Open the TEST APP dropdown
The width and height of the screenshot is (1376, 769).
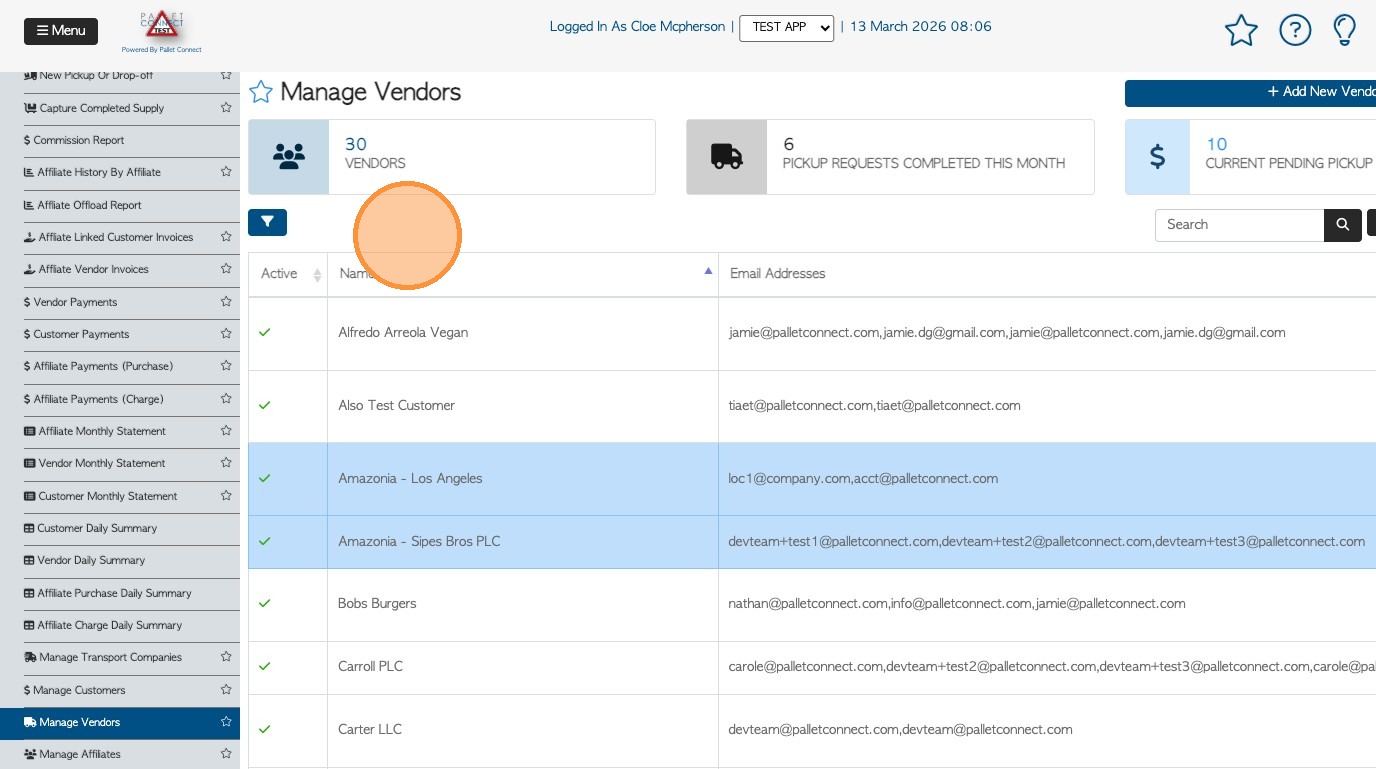pos(786,28)
